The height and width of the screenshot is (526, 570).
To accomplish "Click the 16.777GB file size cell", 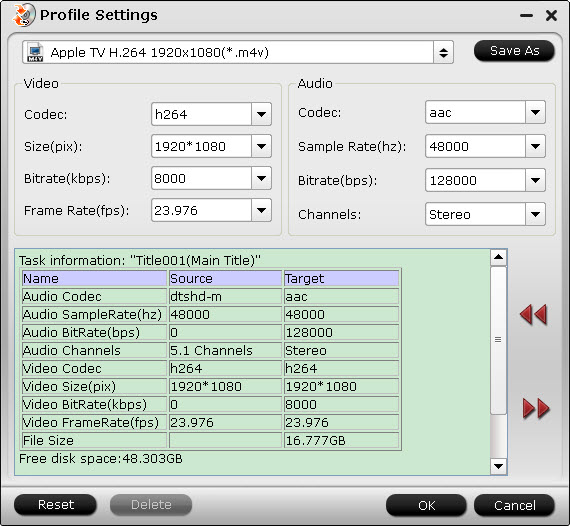I will [x=341, y=440].
